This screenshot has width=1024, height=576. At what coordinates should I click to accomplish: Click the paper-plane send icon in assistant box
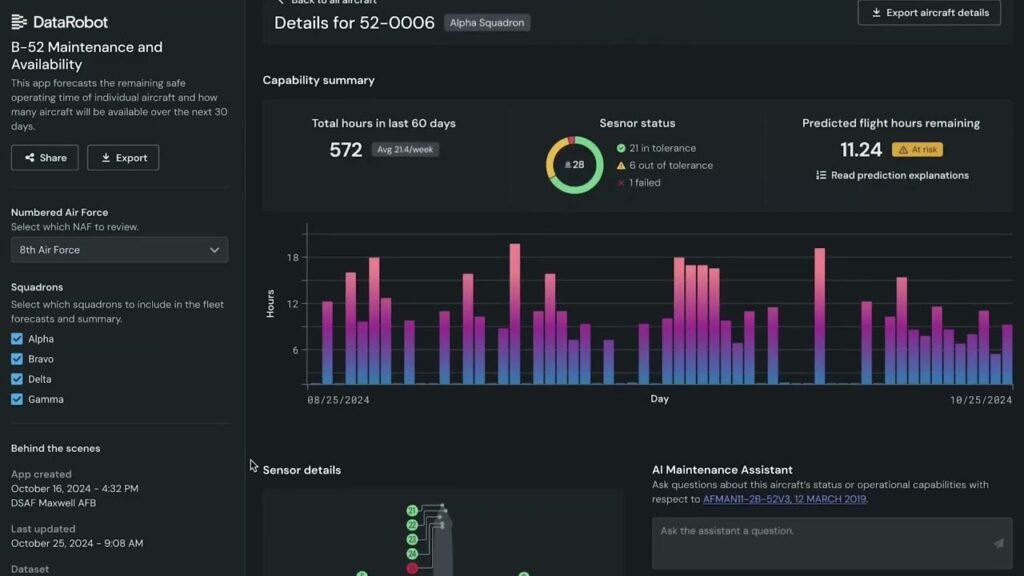click(x=996, y=541)
